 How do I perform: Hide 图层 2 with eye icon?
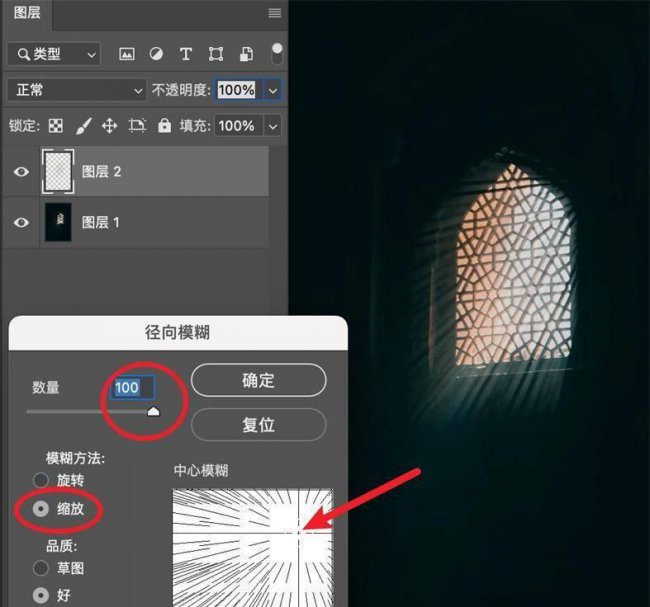[21, 171]
